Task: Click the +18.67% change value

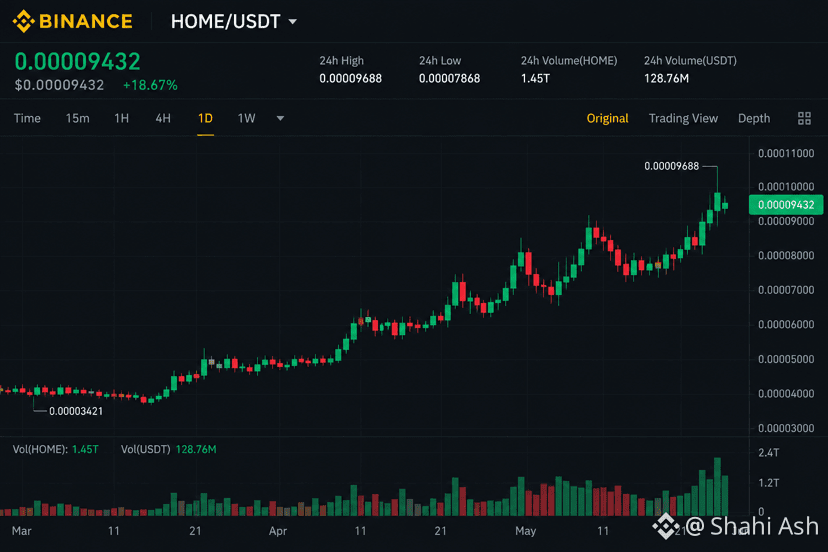Action: click(150, 85)
